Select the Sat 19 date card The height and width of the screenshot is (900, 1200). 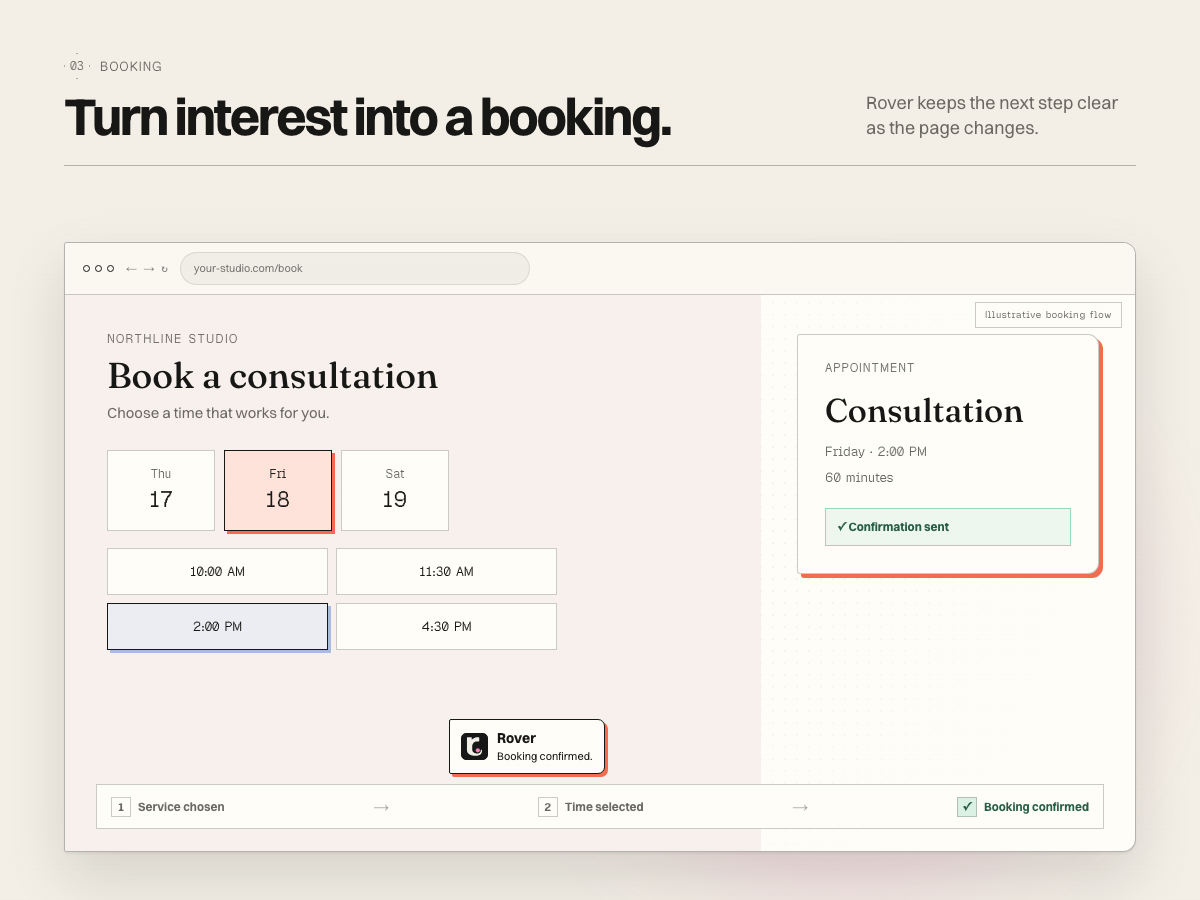395,490
